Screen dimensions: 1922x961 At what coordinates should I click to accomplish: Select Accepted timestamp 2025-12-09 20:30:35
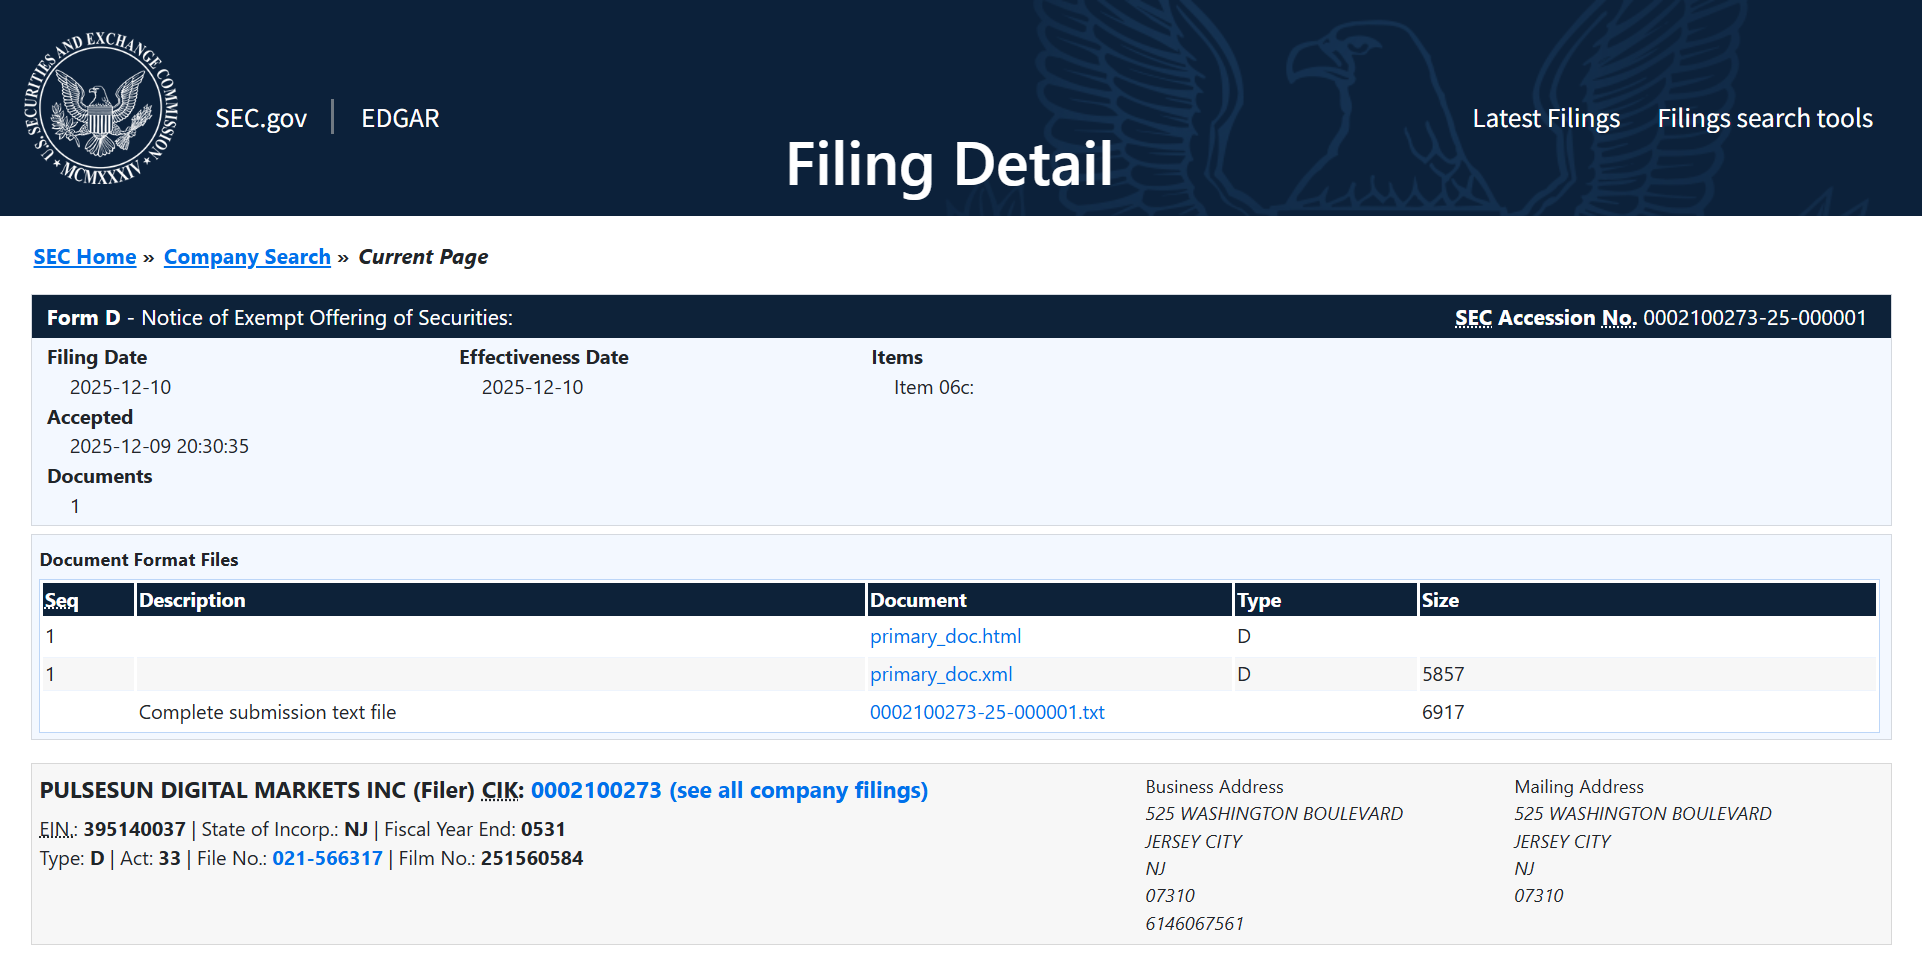tap(159, 446)
